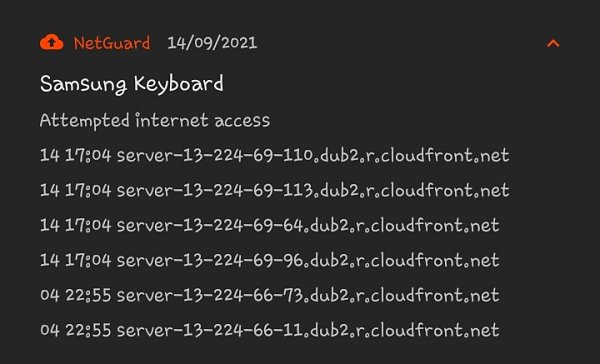Screen dimensions: 600x364
Task: Tap the 17:04 timestamp before the 69-113 entry
Action: tap(88, 190)
